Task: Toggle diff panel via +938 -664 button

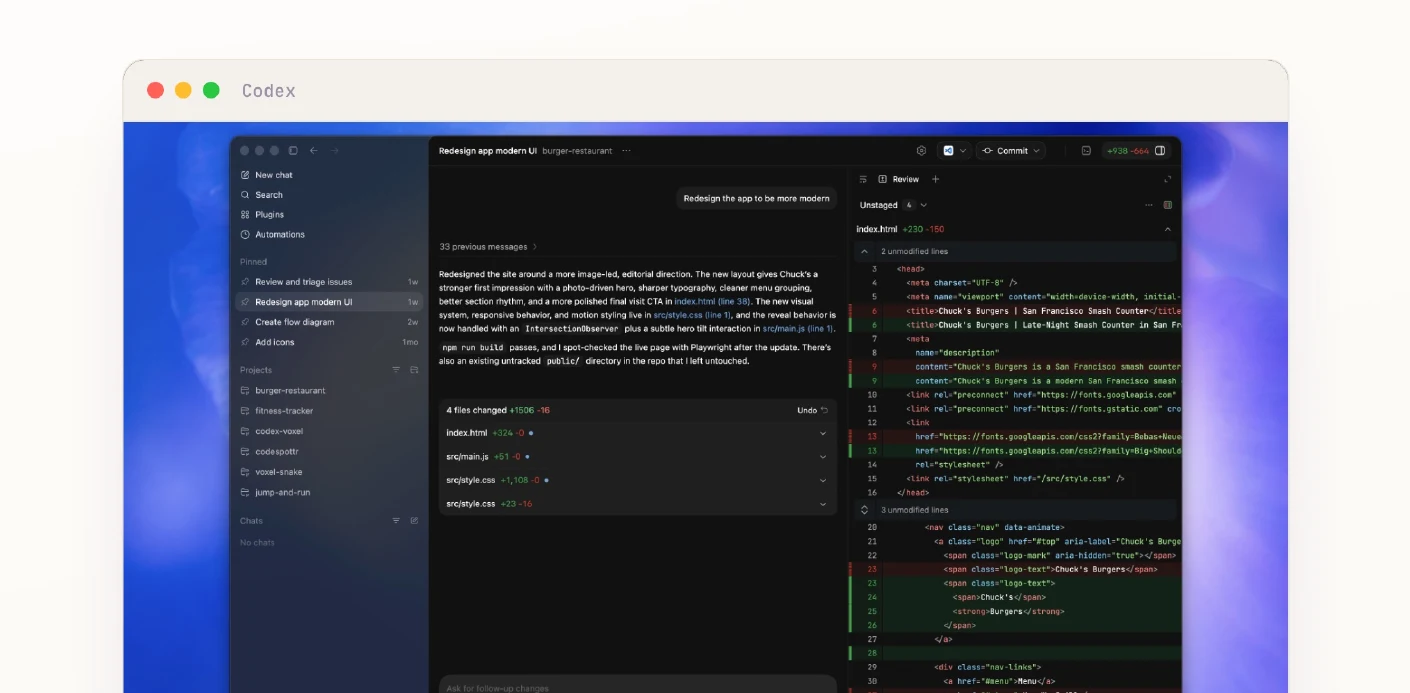Action: (1134, 151)
